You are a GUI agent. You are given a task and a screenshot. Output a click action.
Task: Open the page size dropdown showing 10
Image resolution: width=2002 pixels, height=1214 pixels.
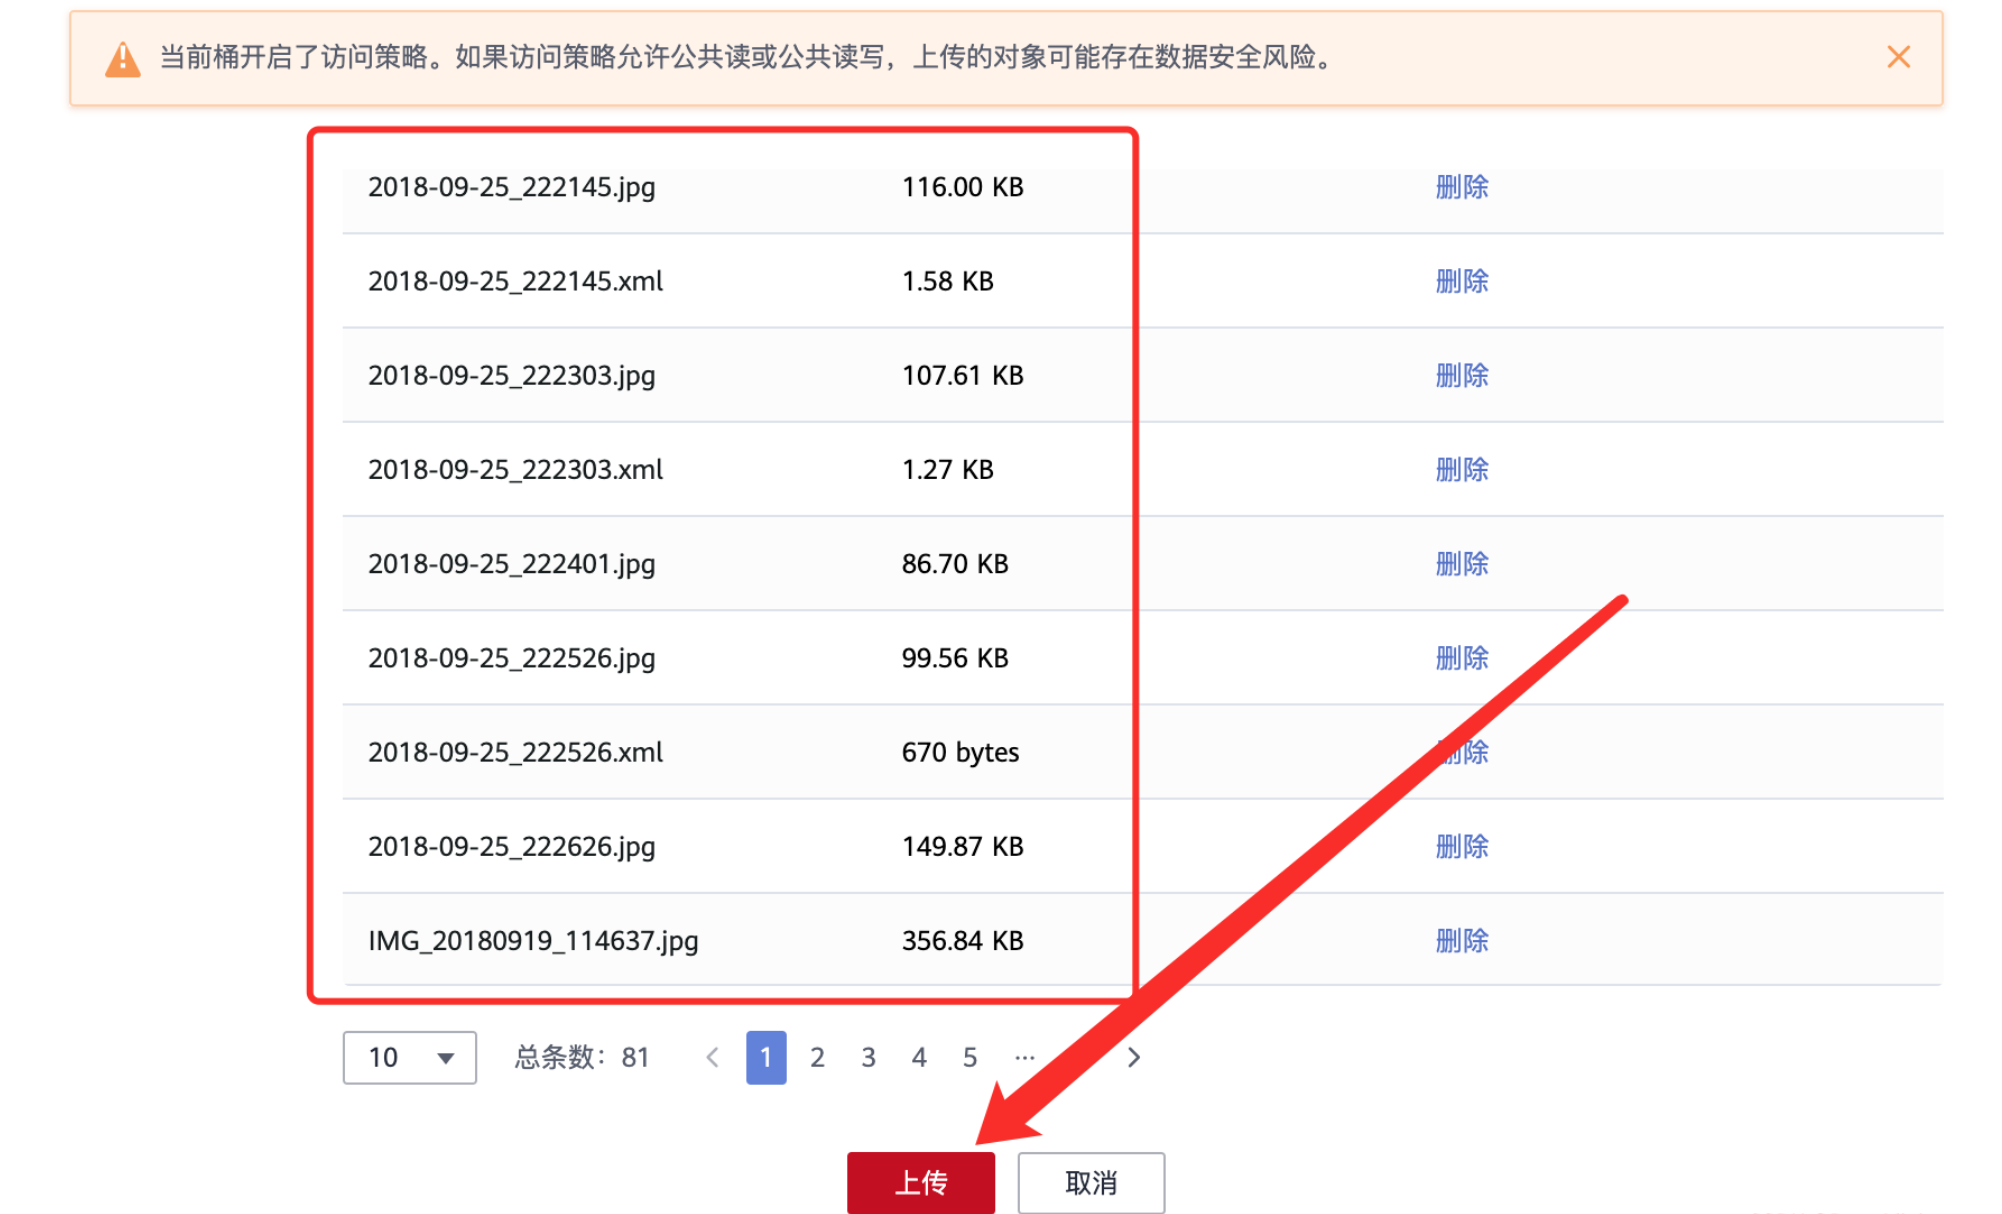[409, 1057]
